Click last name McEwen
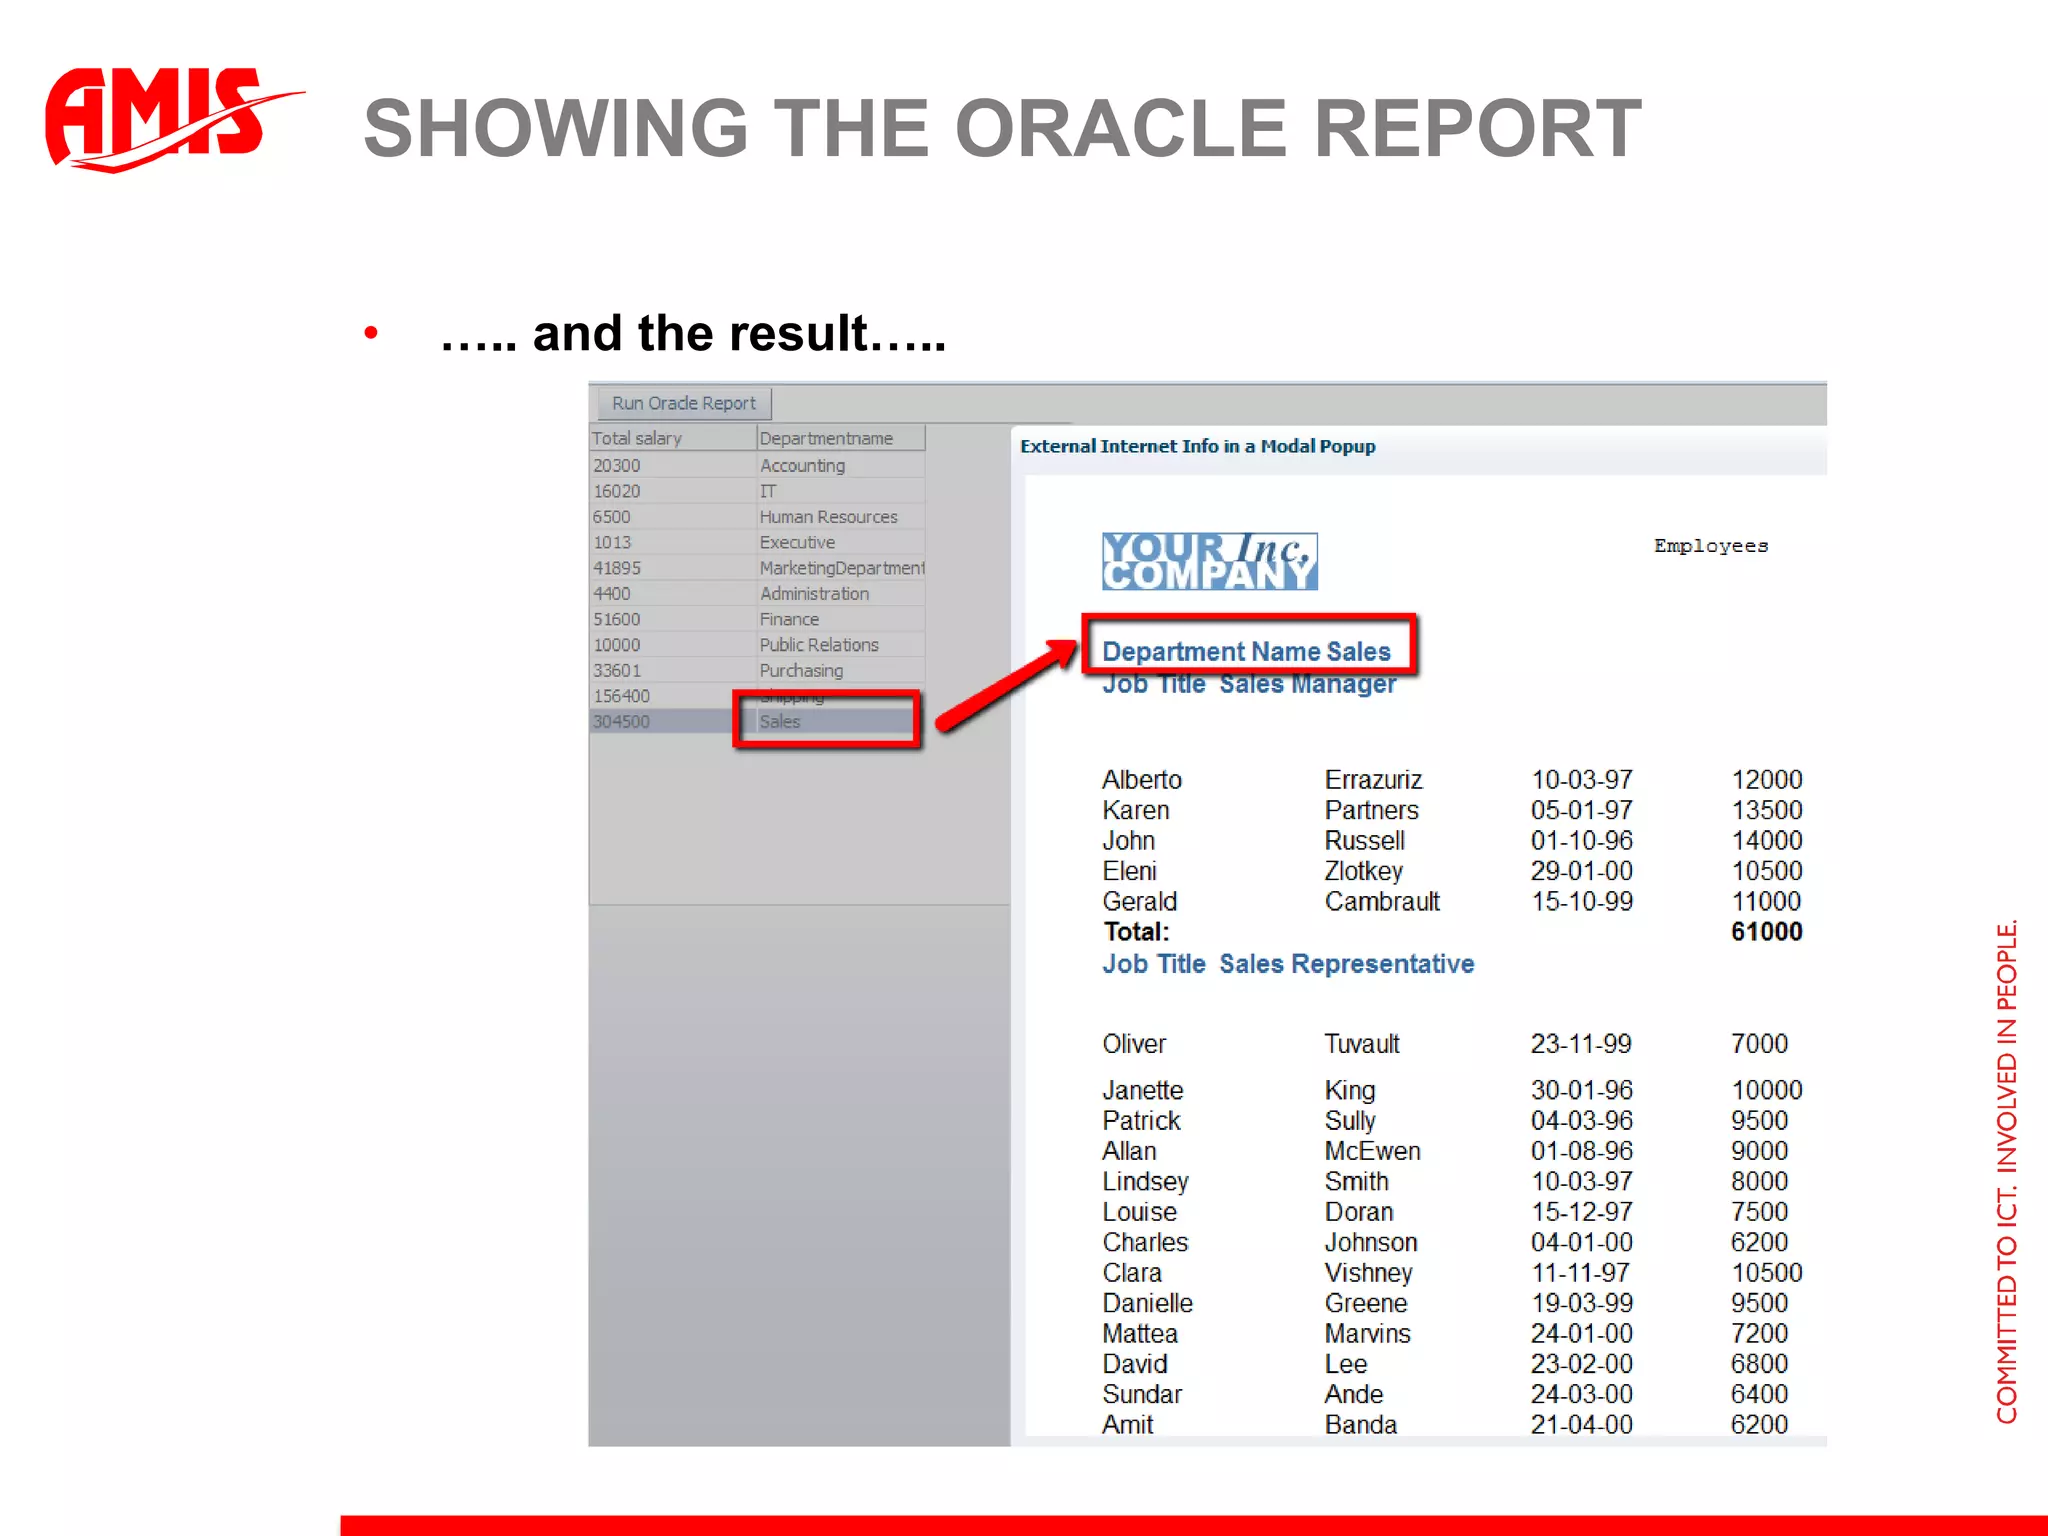Screen dimensions: 2048x1536 (1373, 1151)
